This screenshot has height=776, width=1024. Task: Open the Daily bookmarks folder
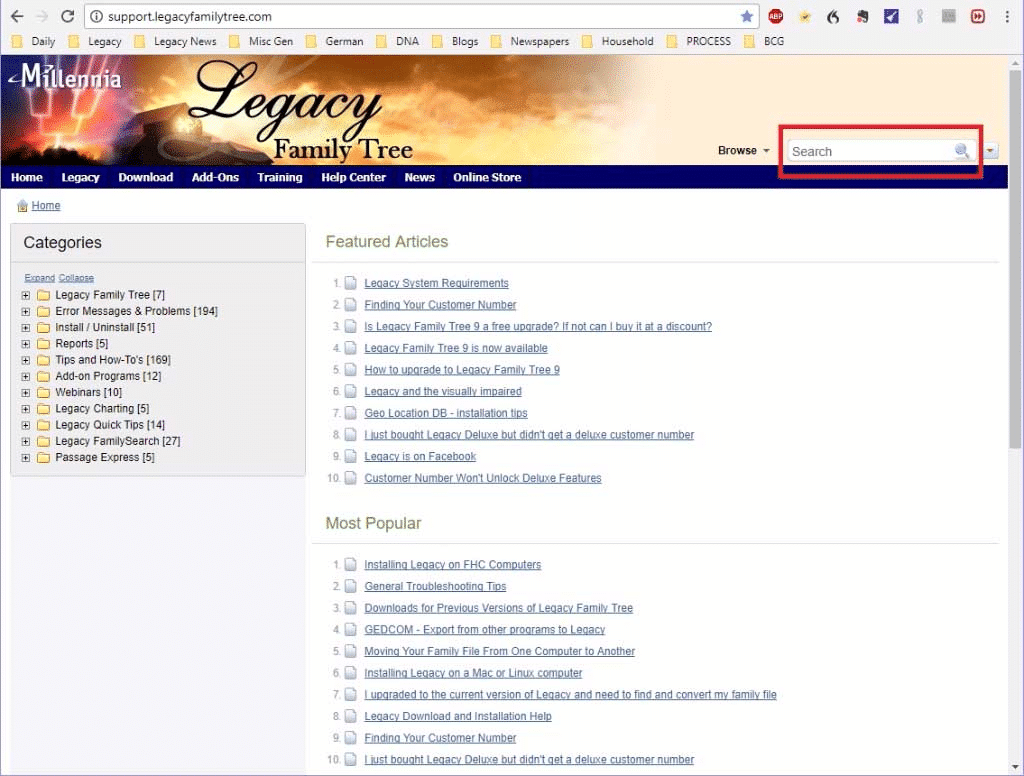(x=34, y=41)
